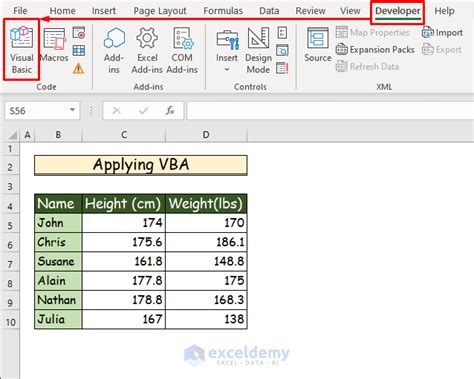Click the View Code icon
The image size is (474, 379).
coord(282,51)
